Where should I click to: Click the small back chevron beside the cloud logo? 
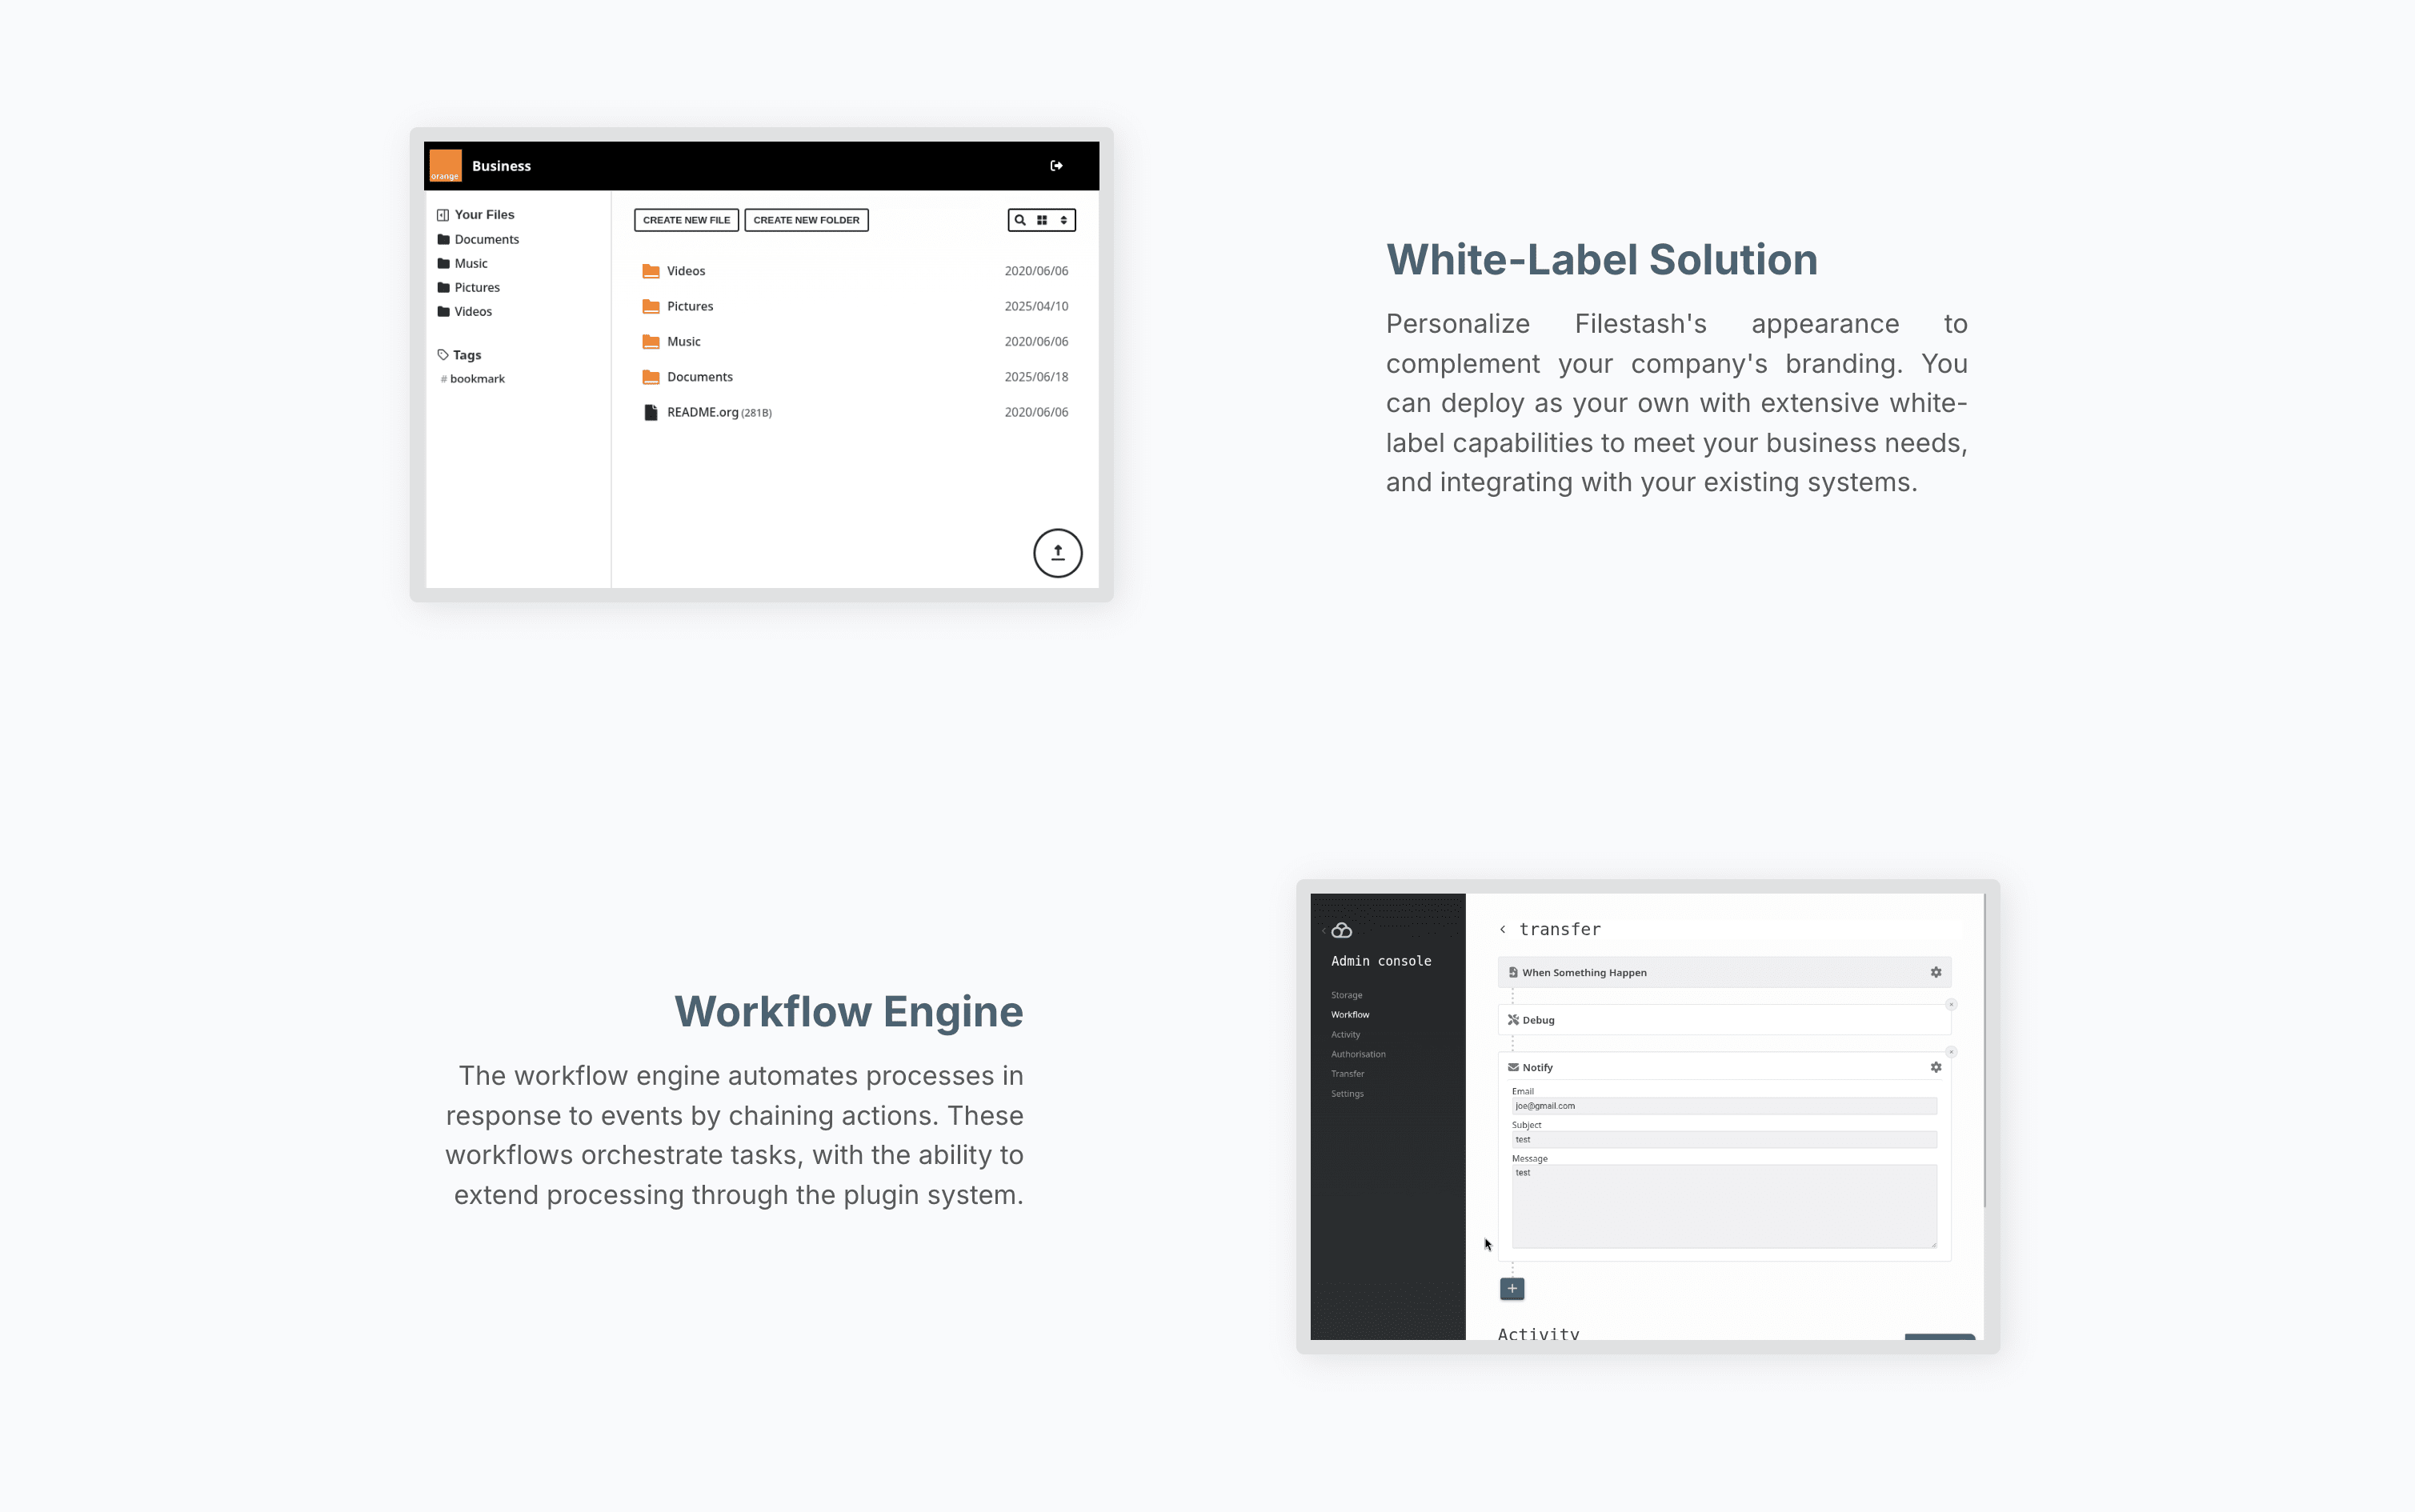point(1323,931)
